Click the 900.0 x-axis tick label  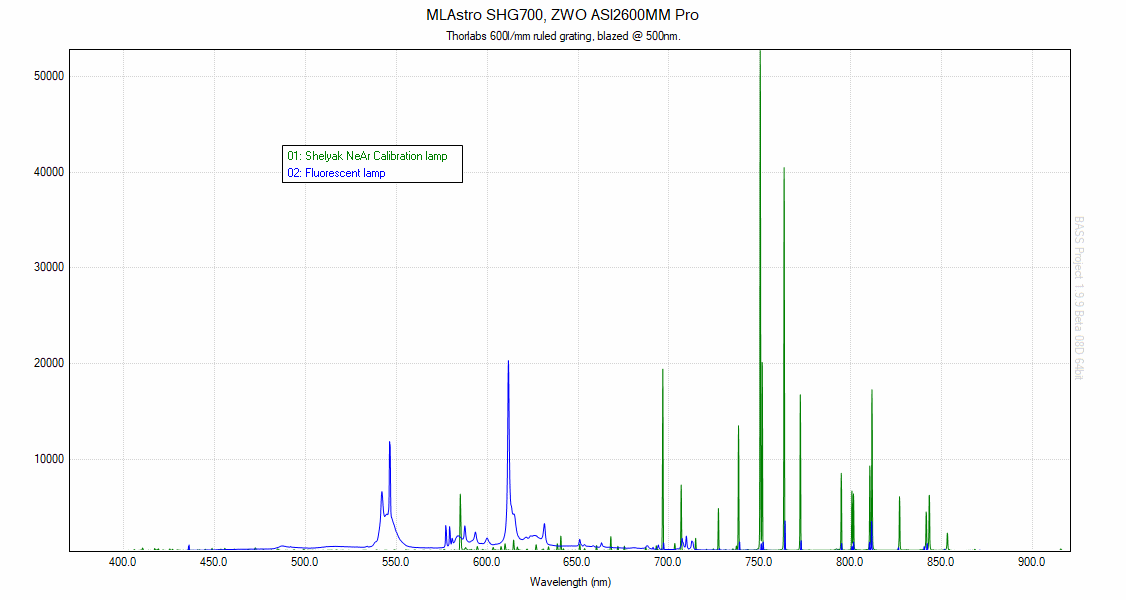click(x=1031, y=563)
